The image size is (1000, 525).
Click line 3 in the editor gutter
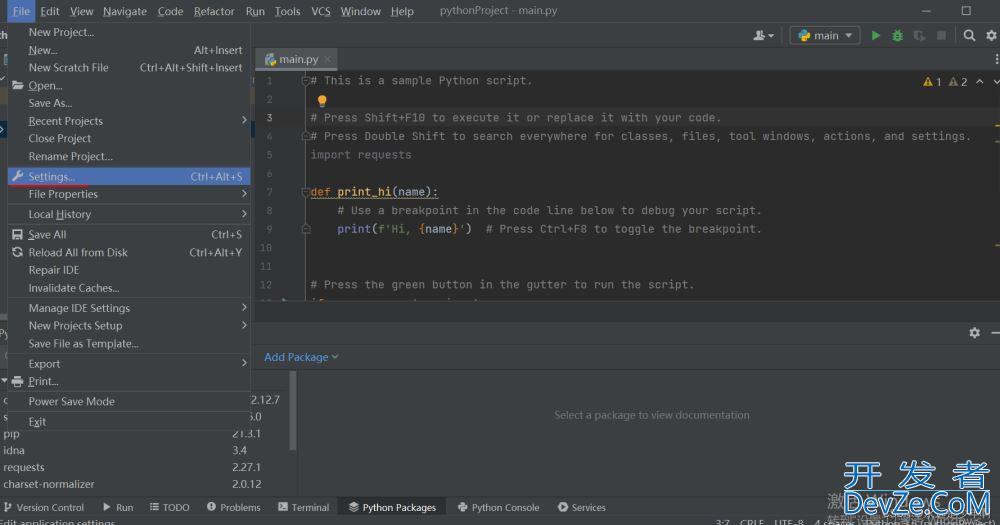pos(269,118)
